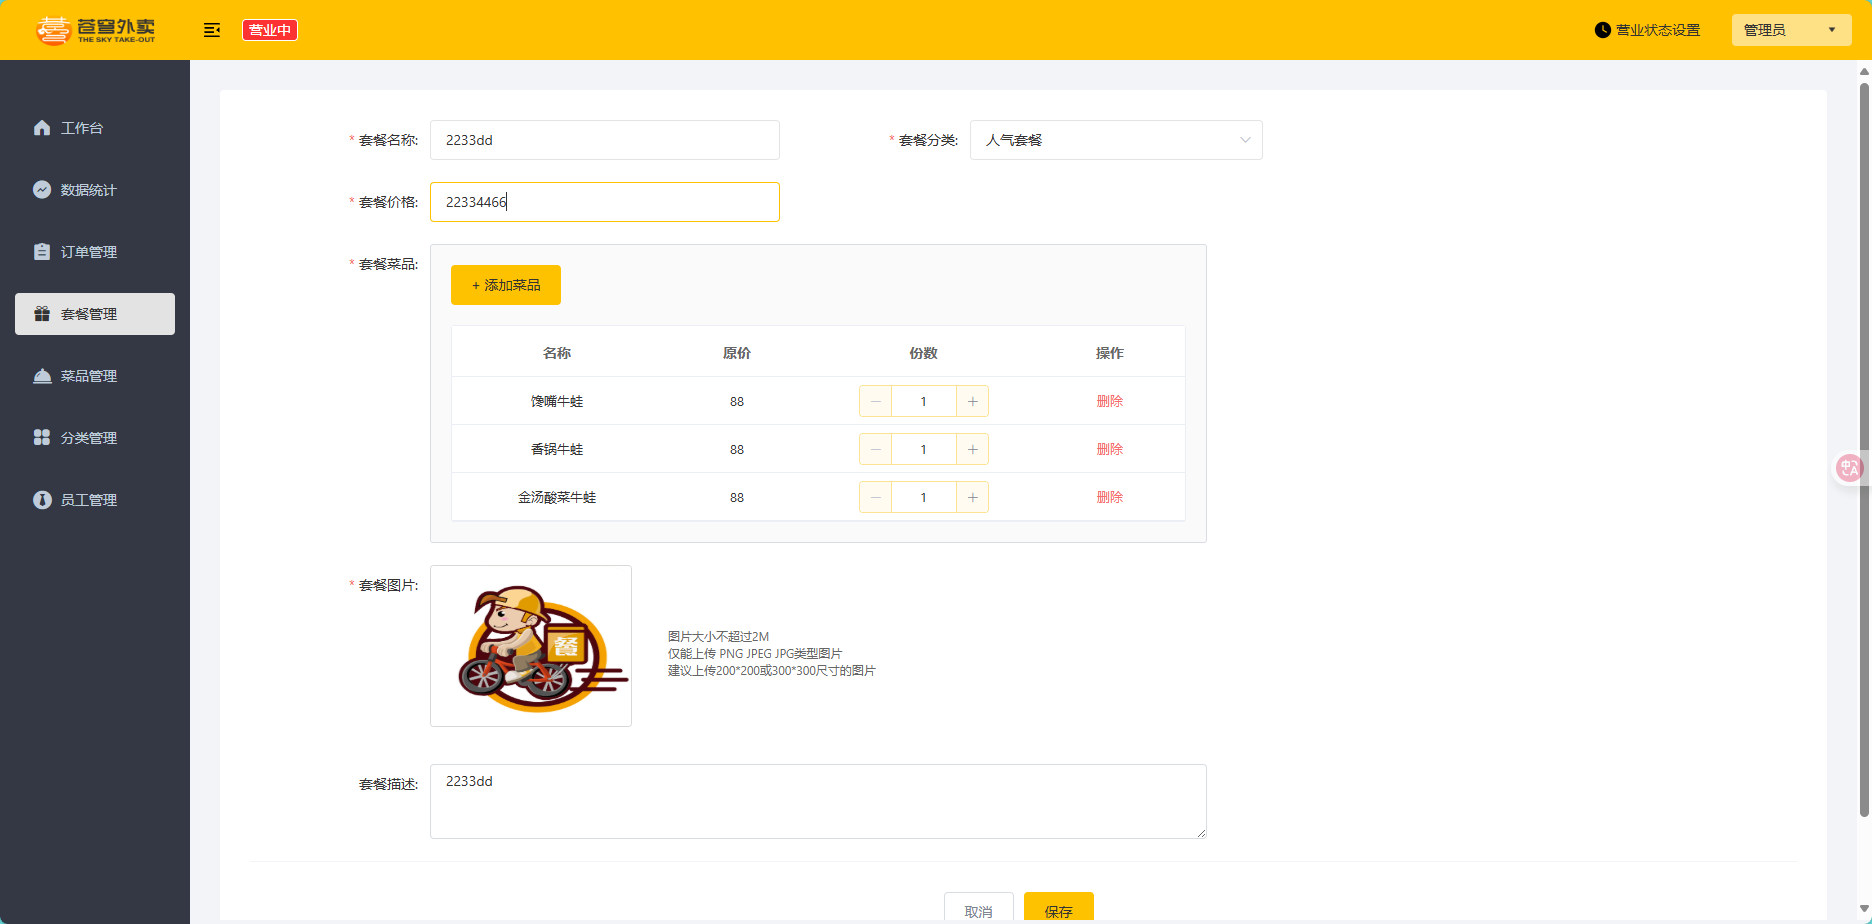Image resolution: width=1872 pixels, height=924 pixels.
Task: Increase quantity for 金汤酸菜牛蛙
Action: coord(972,497)
